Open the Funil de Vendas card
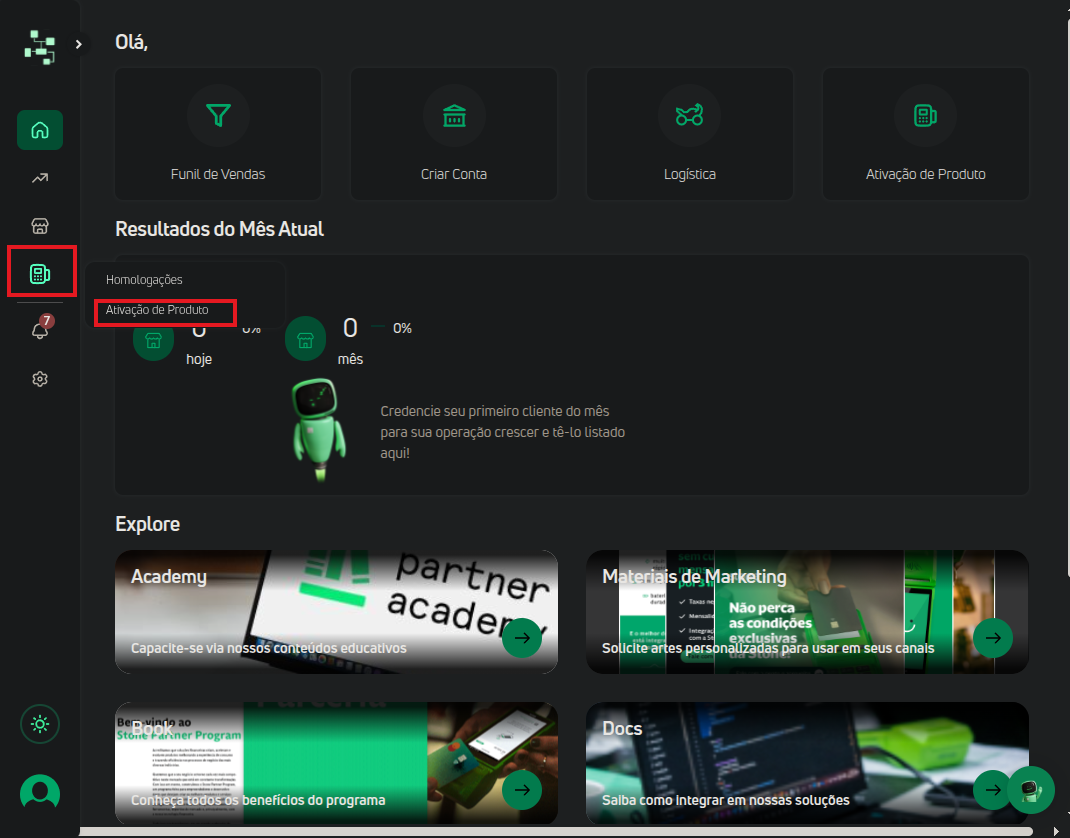This screenshot has width=1070, height=838. click(218, 134)
